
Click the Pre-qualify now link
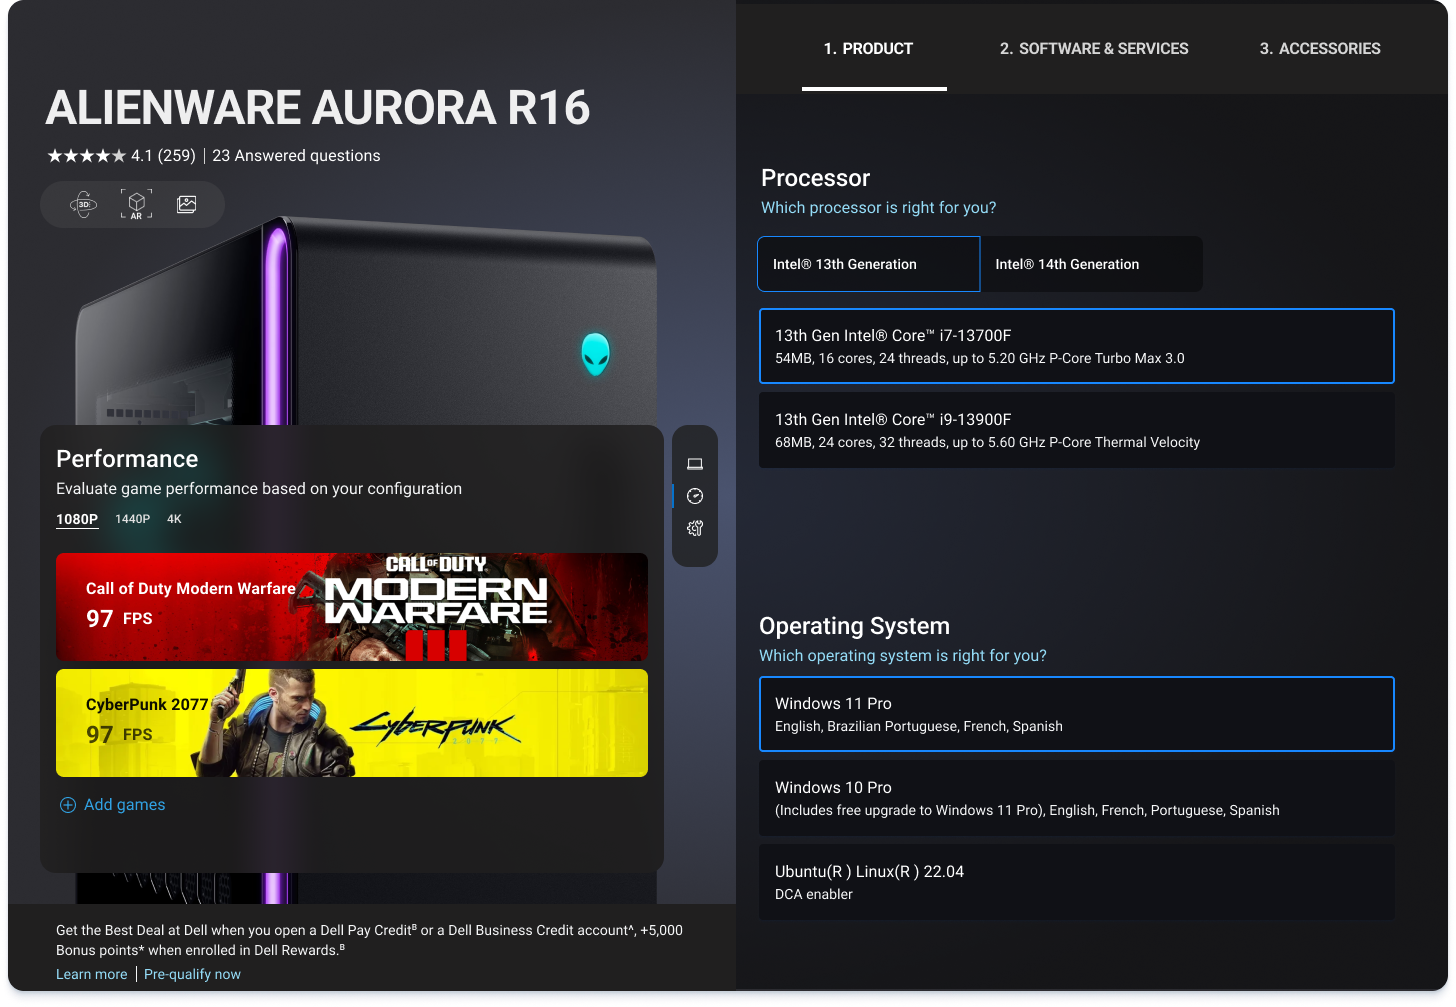192,974
